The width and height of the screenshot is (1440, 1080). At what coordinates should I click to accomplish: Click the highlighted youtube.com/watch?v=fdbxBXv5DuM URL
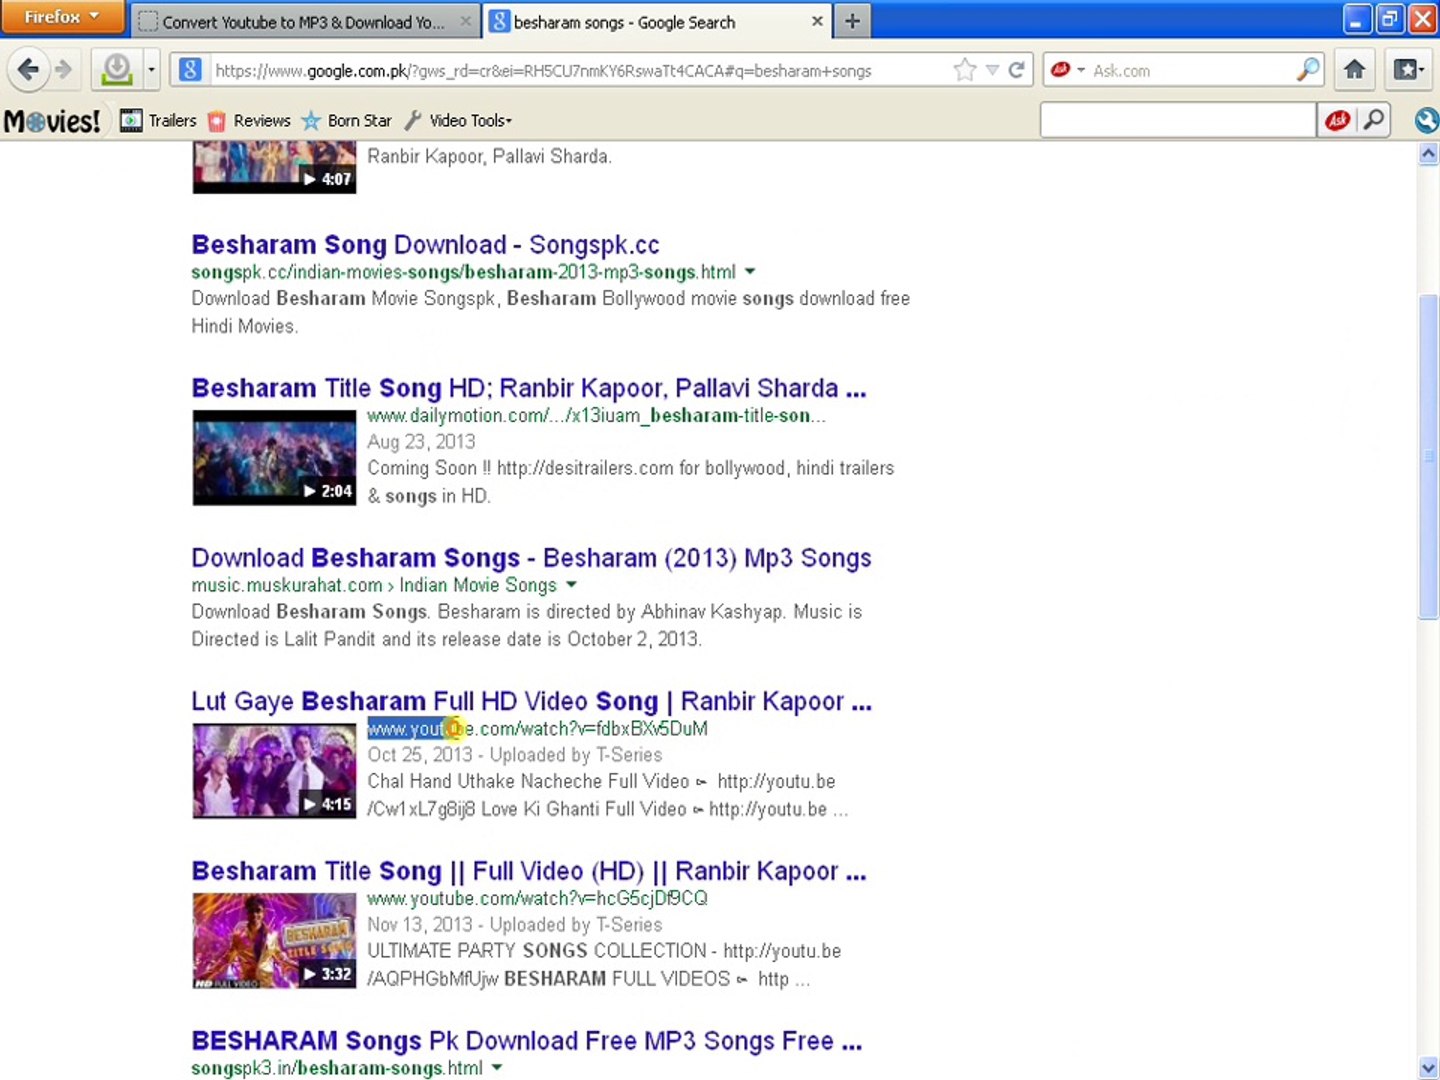point(537,728)
